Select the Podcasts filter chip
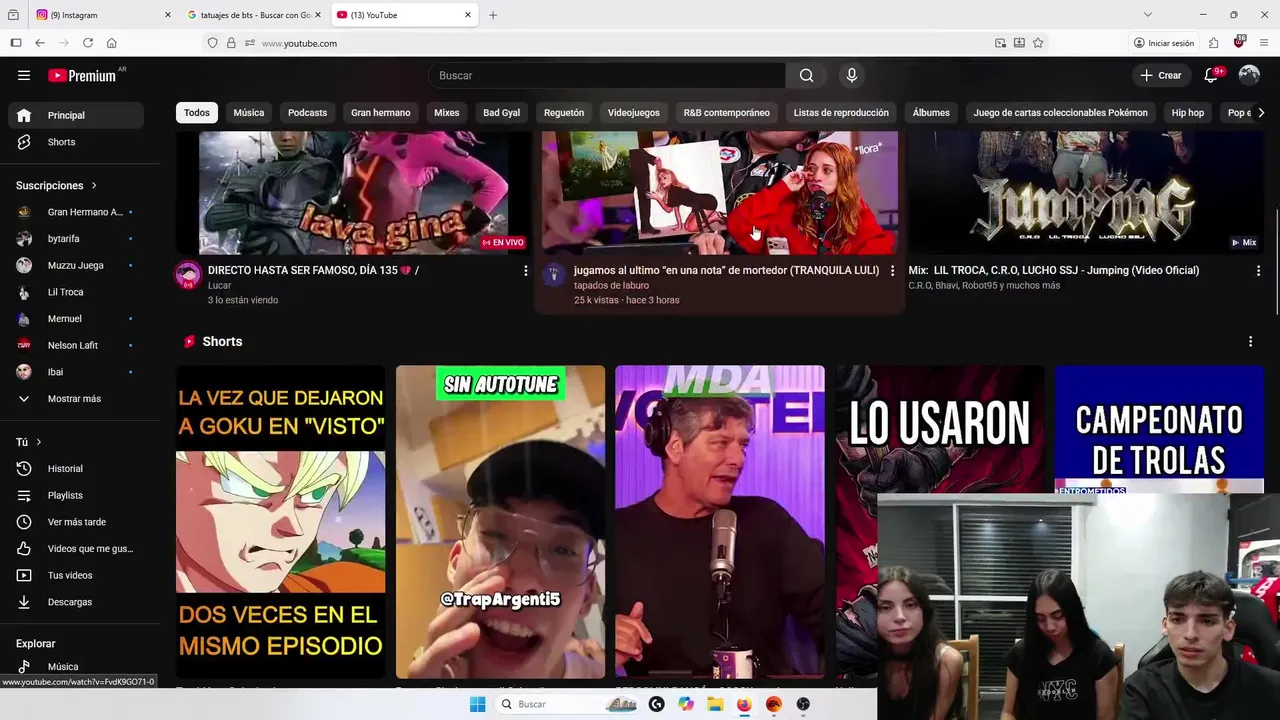Screen dimensions: 1280x720 [x=307, y=113]
